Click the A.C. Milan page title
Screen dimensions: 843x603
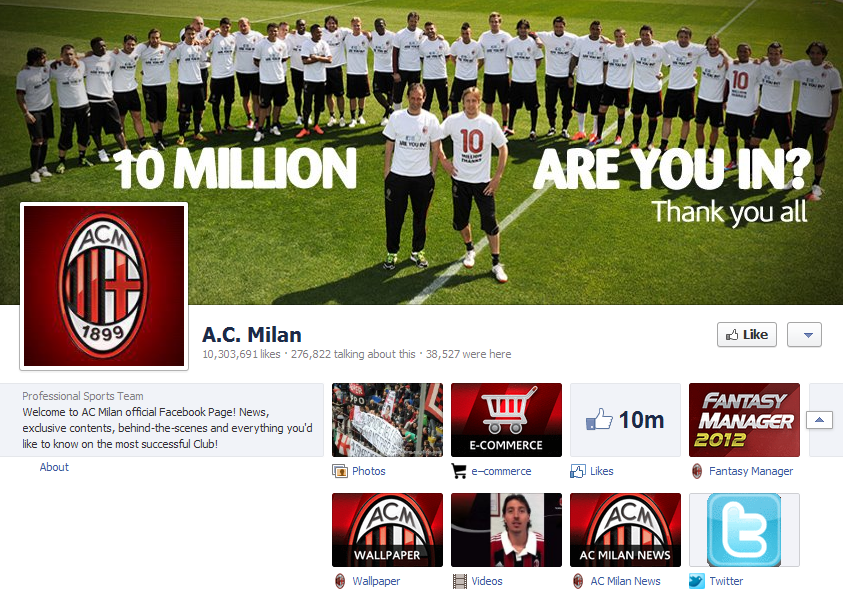[x=252, y=335]
